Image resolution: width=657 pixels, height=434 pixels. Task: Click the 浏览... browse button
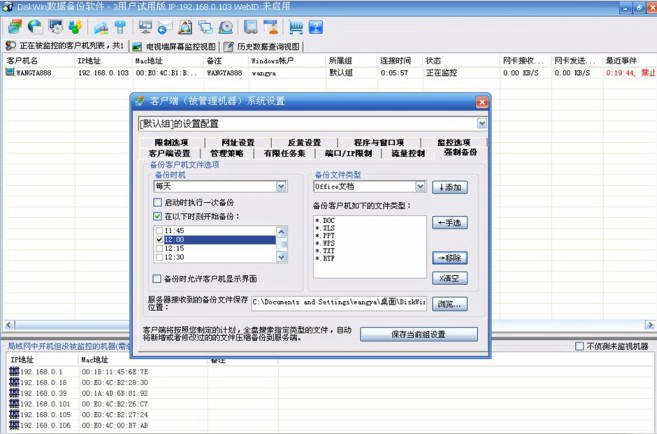click(450, 304)
